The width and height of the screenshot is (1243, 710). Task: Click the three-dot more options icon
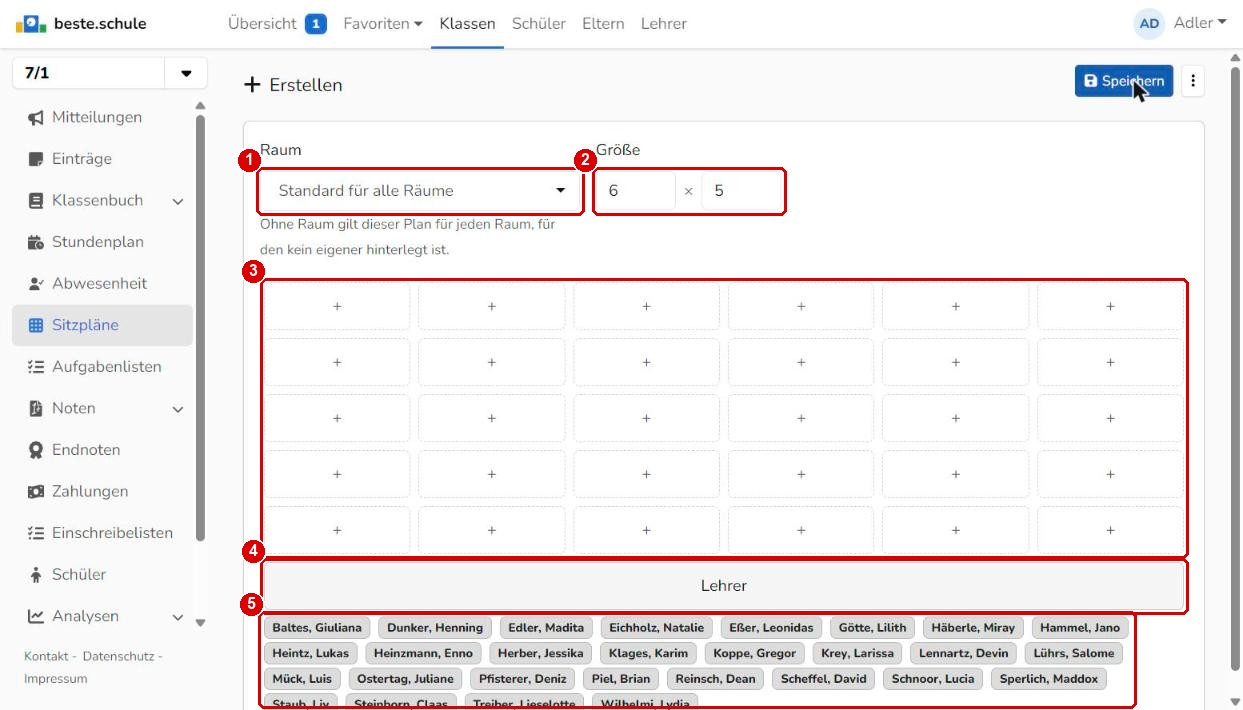[x=1192, y=82]
